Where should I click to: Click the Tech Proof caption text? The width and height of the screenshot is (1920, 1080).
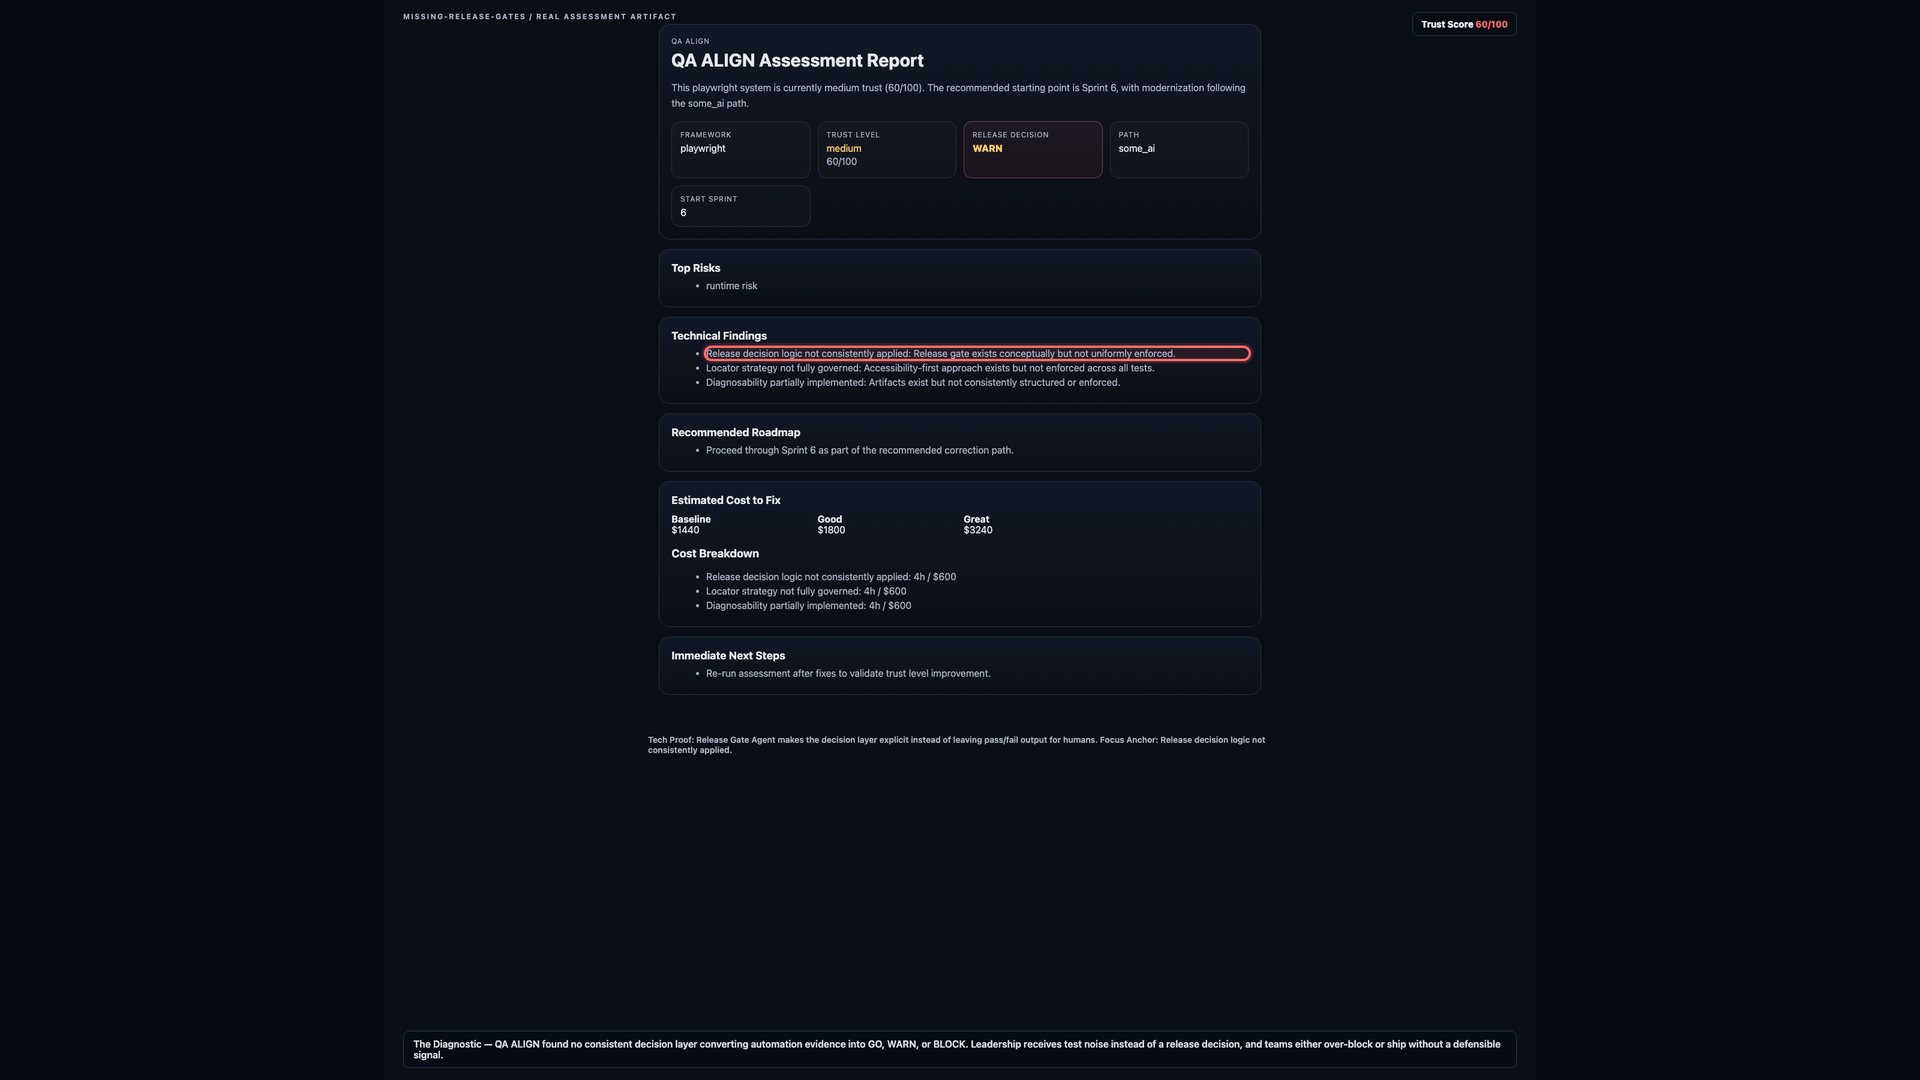pos(957,745)
